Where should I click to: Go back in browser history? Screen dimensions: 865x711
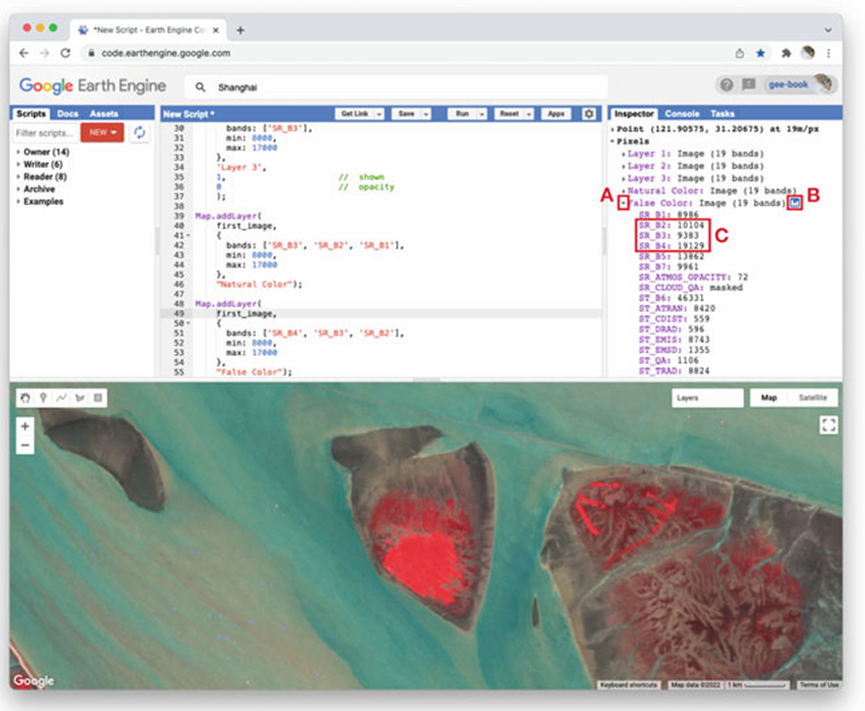[24, 53]
